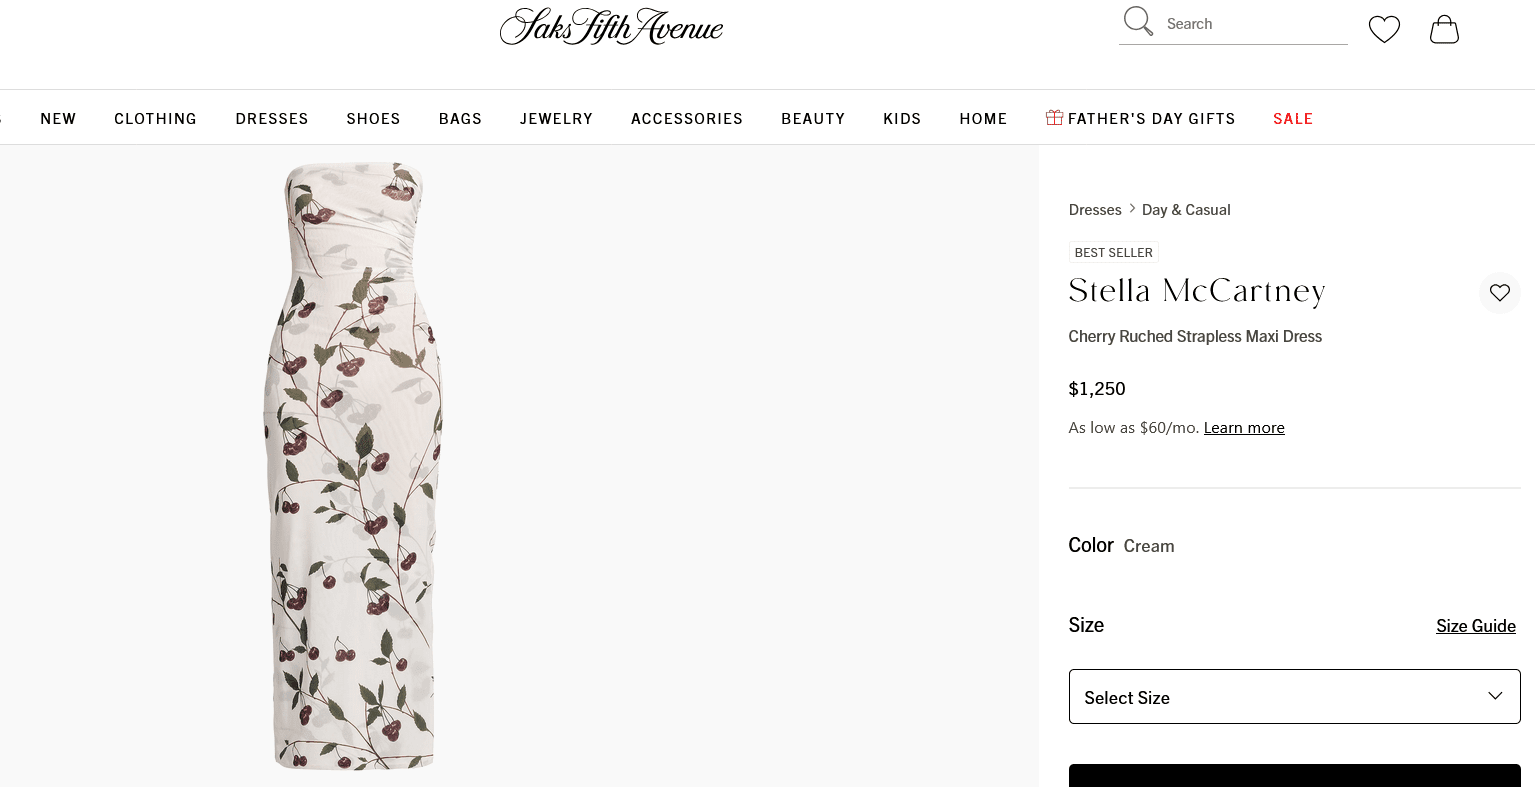Open the Jewelry menu item
Image resolution: width=1535 pixels, height=787 pixels.
click(556, 119)
